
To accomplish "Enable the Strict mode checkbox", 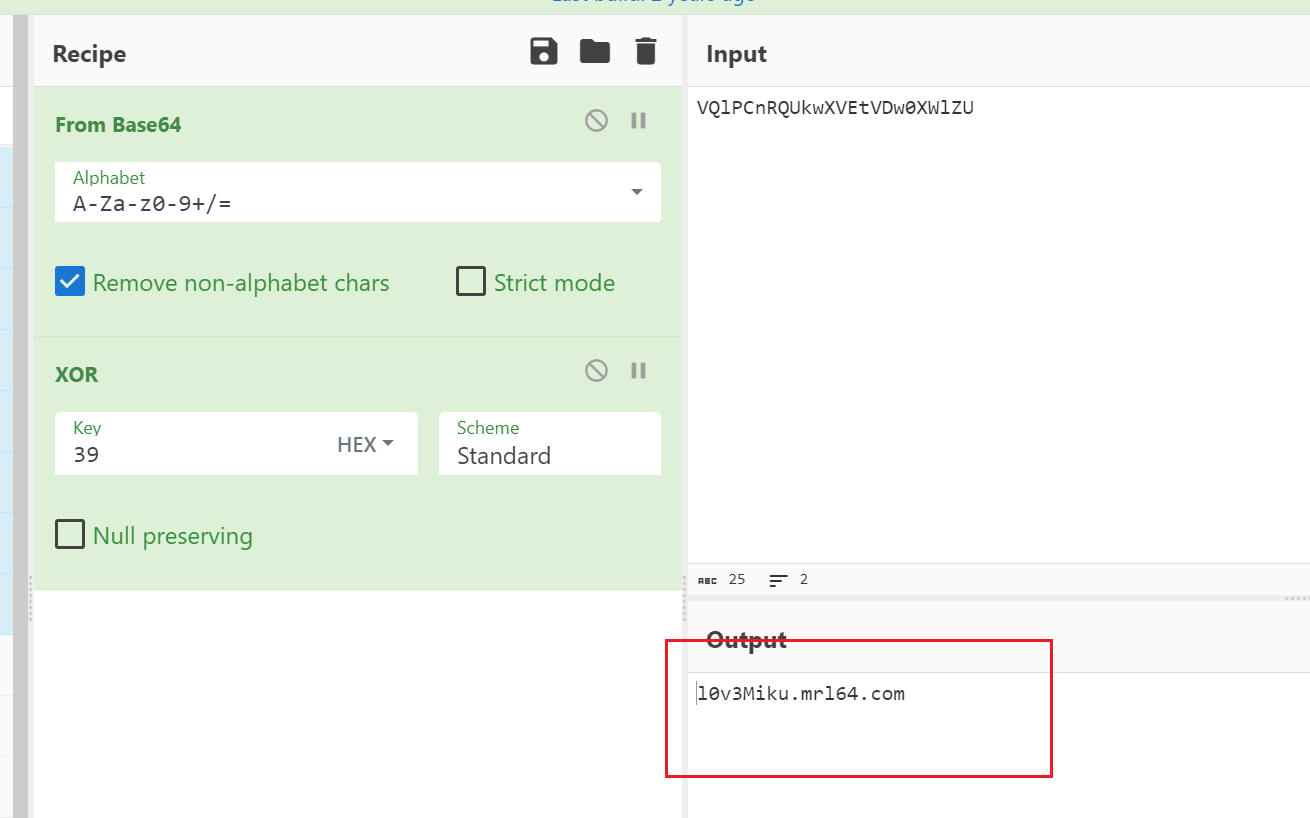I will click(471, 282).
